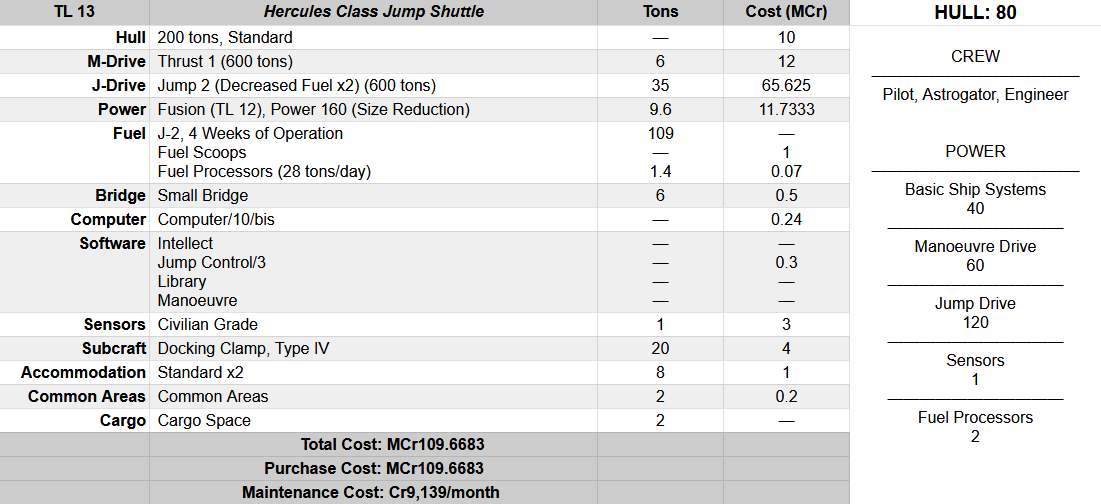This screenshot has height=504, width=1101.
Task: Click the Cost (MCr) column header
Action: (786, 12)
